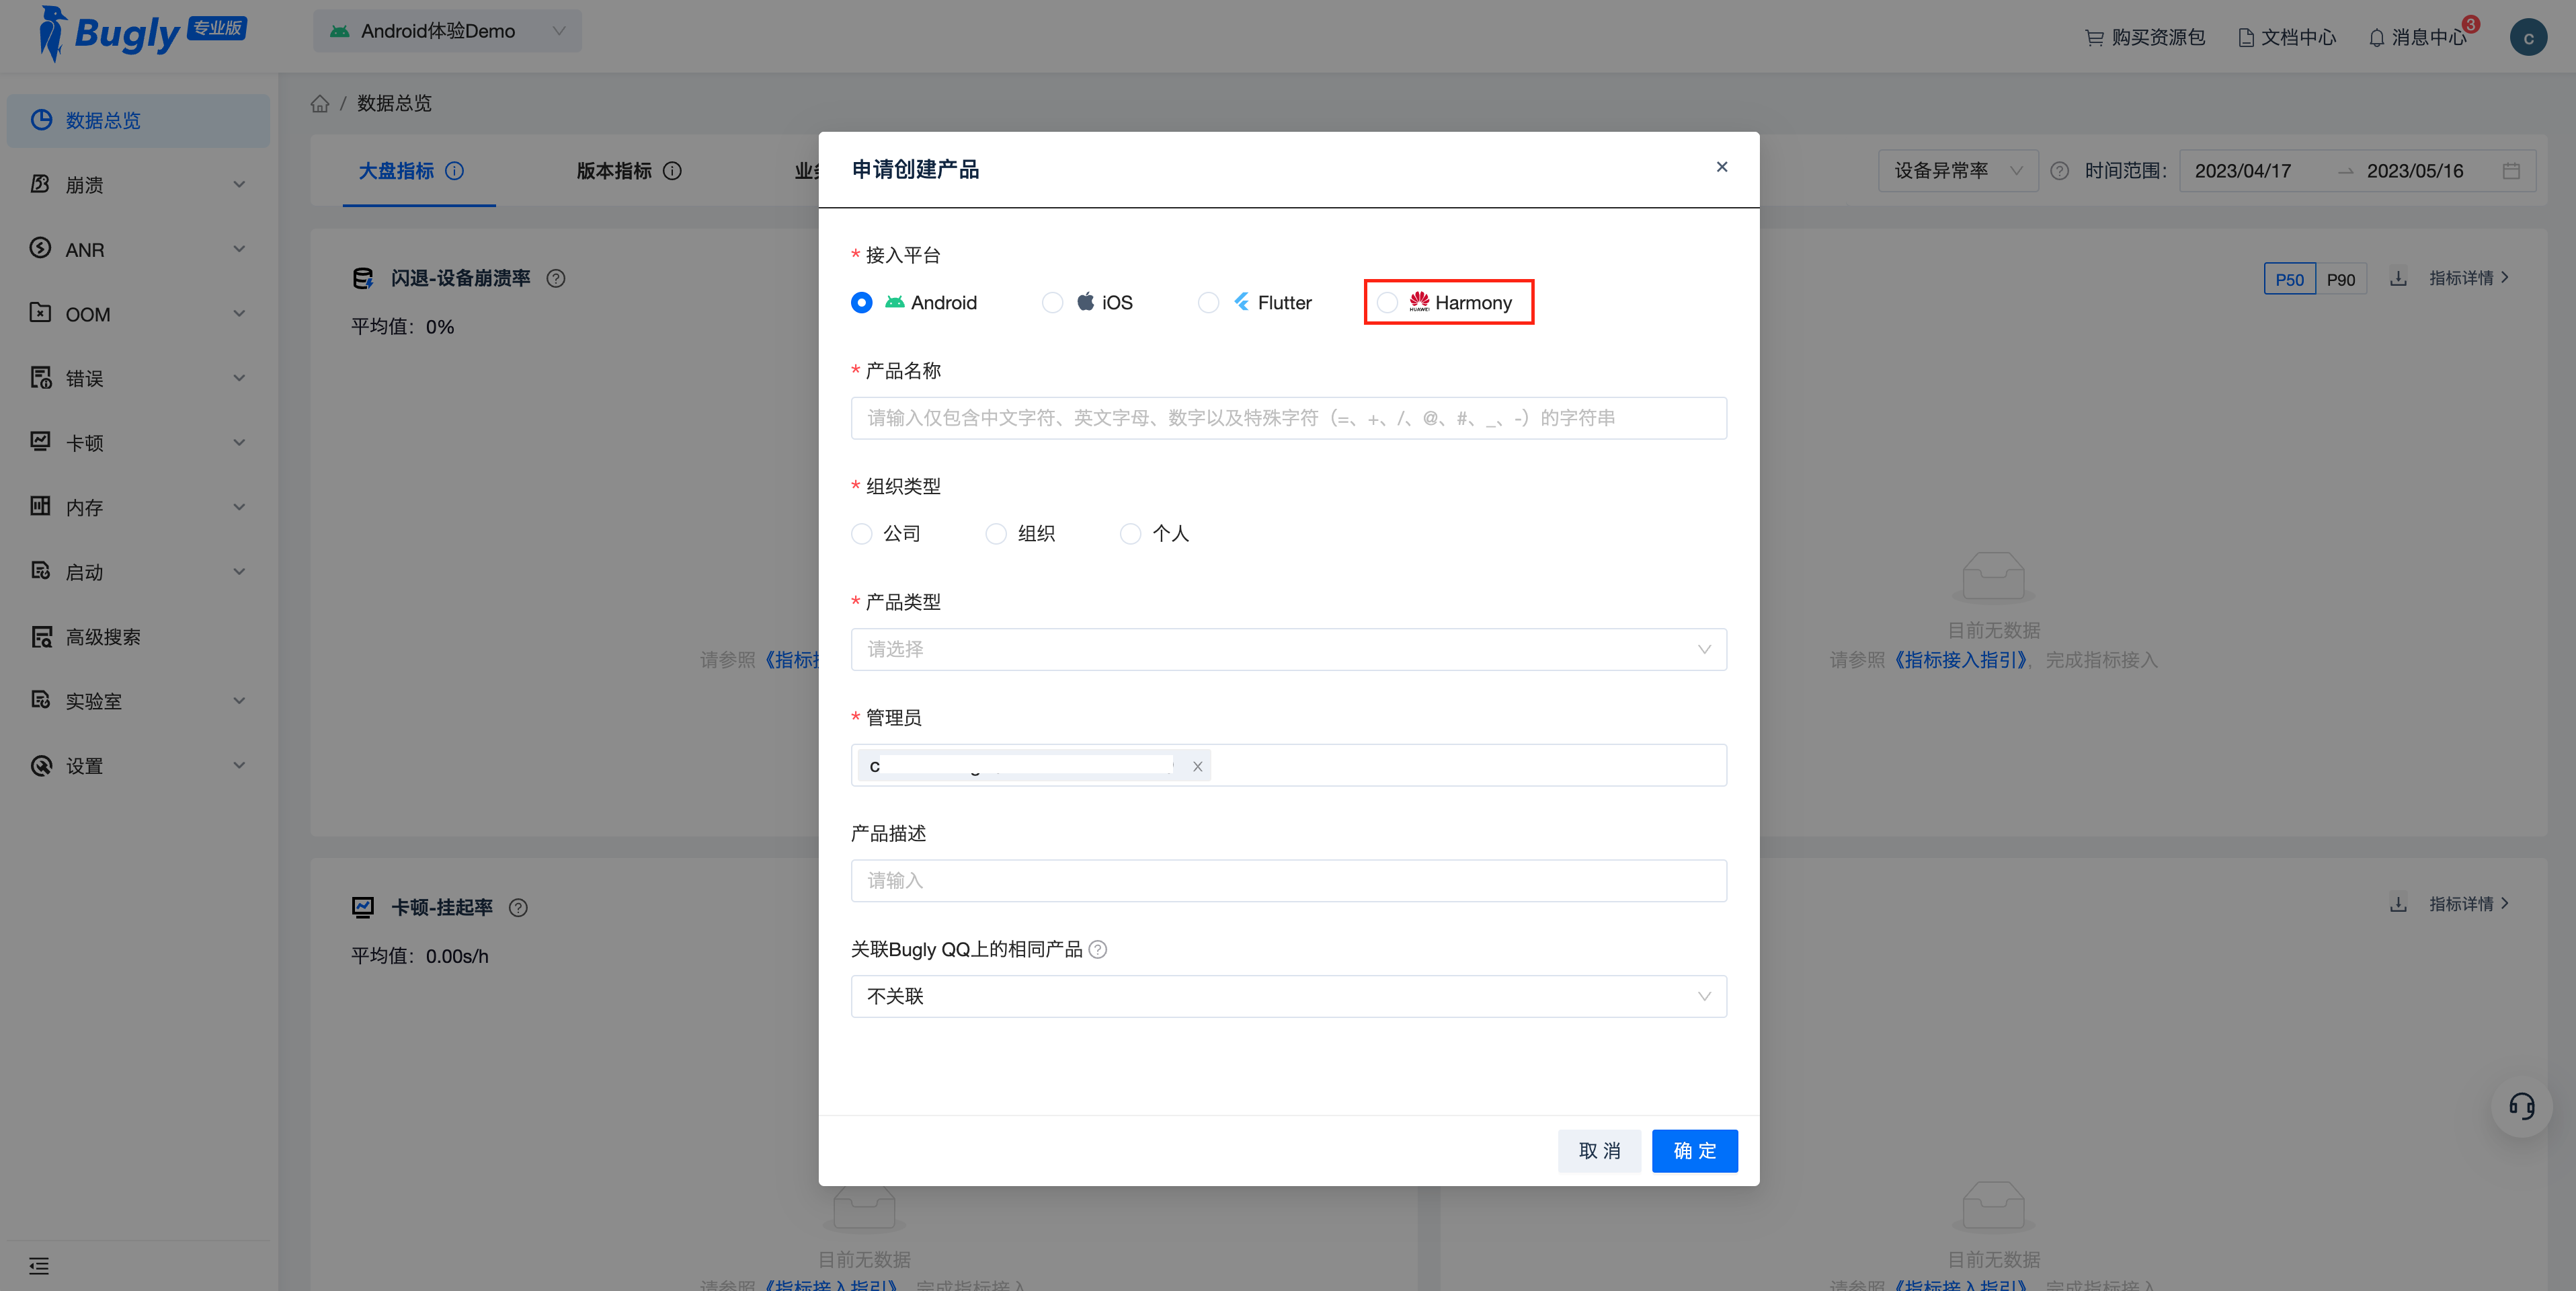Open the Android体验Demo product dropdown
2576x1291 pixels.
[447, 31]
